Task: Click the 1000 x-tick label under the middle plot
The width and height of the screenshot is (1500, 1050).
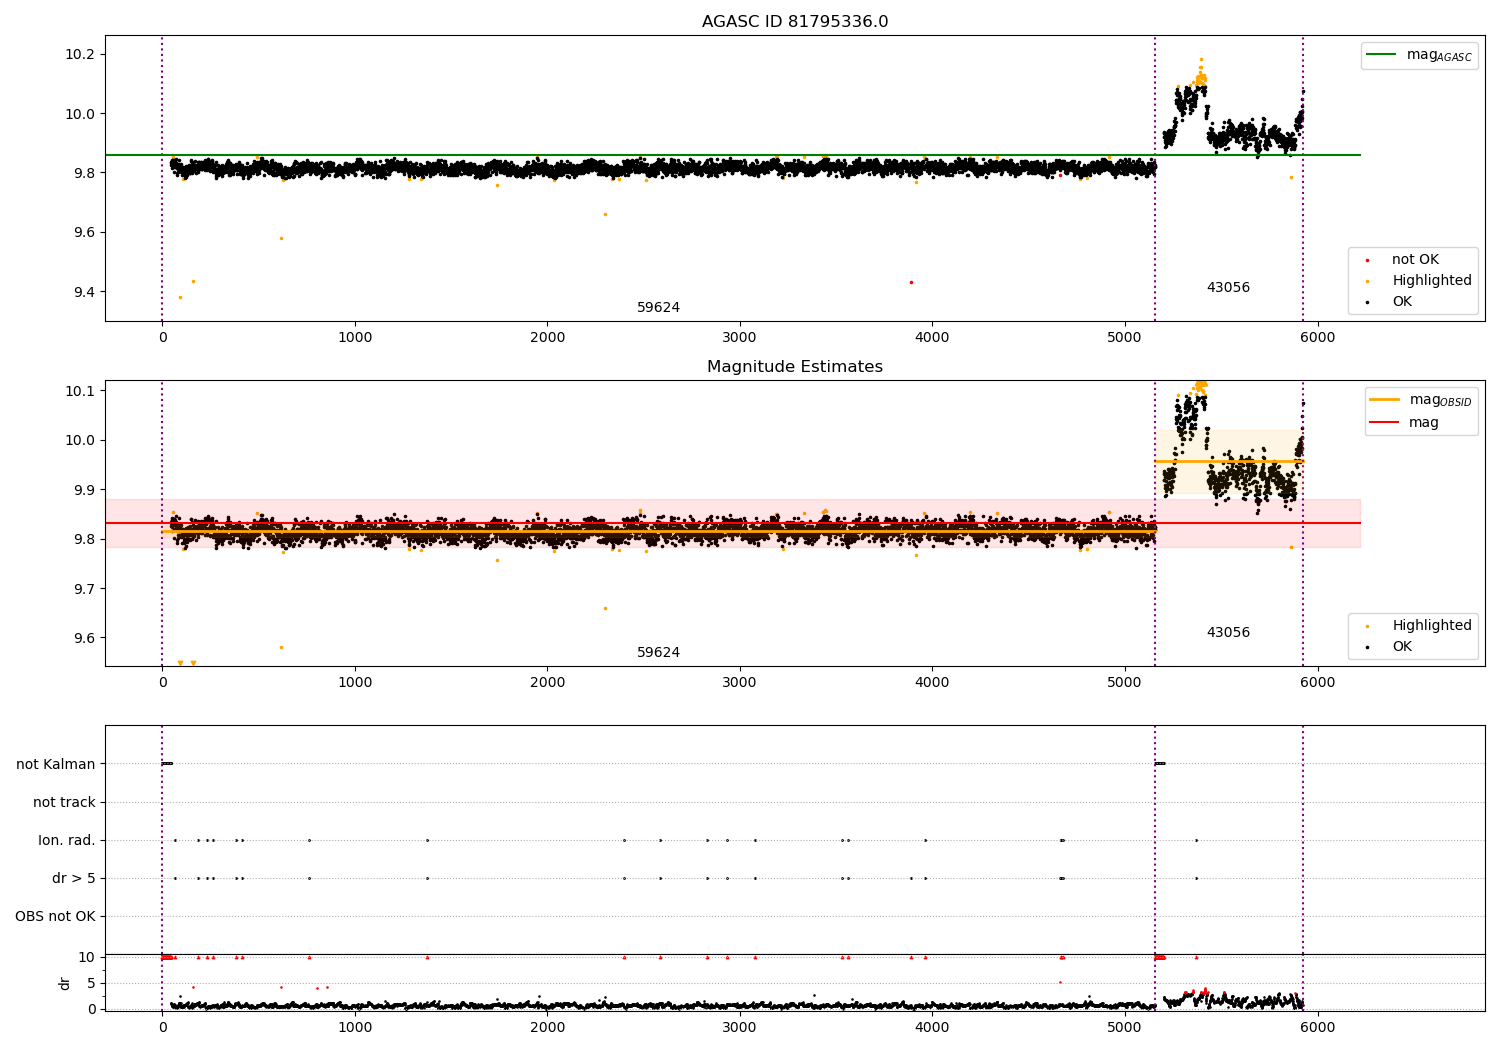Action: pos(355,683)
